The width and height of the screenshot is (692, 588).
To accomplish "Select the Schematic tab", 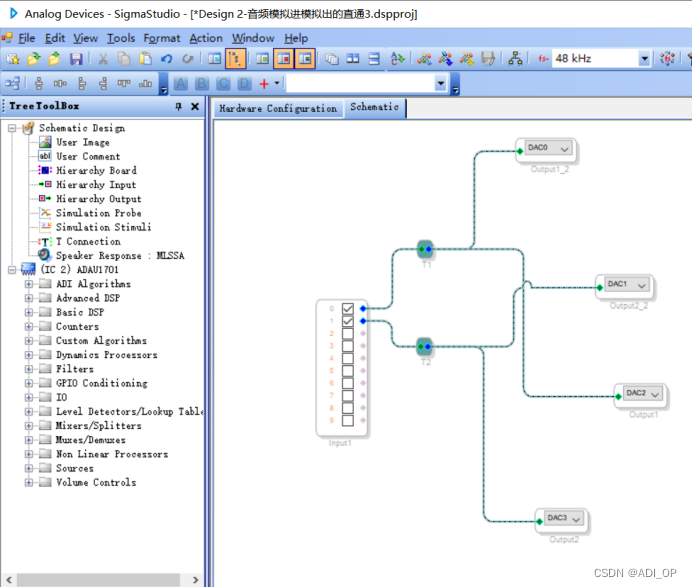I will pyautogui.click(x=374, y=107).
